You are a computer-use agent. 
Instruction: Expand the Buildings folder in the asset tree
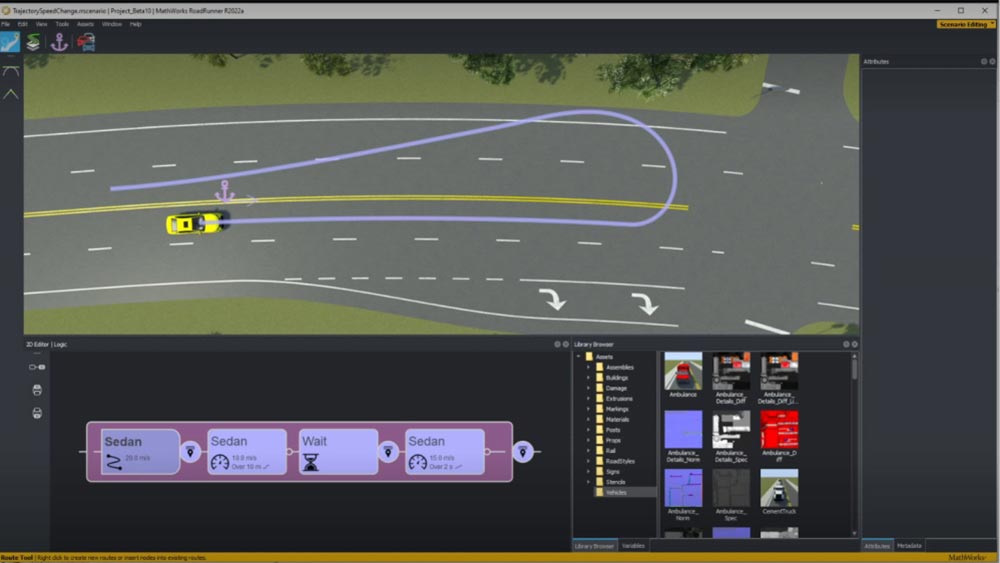tap(589, 378)
